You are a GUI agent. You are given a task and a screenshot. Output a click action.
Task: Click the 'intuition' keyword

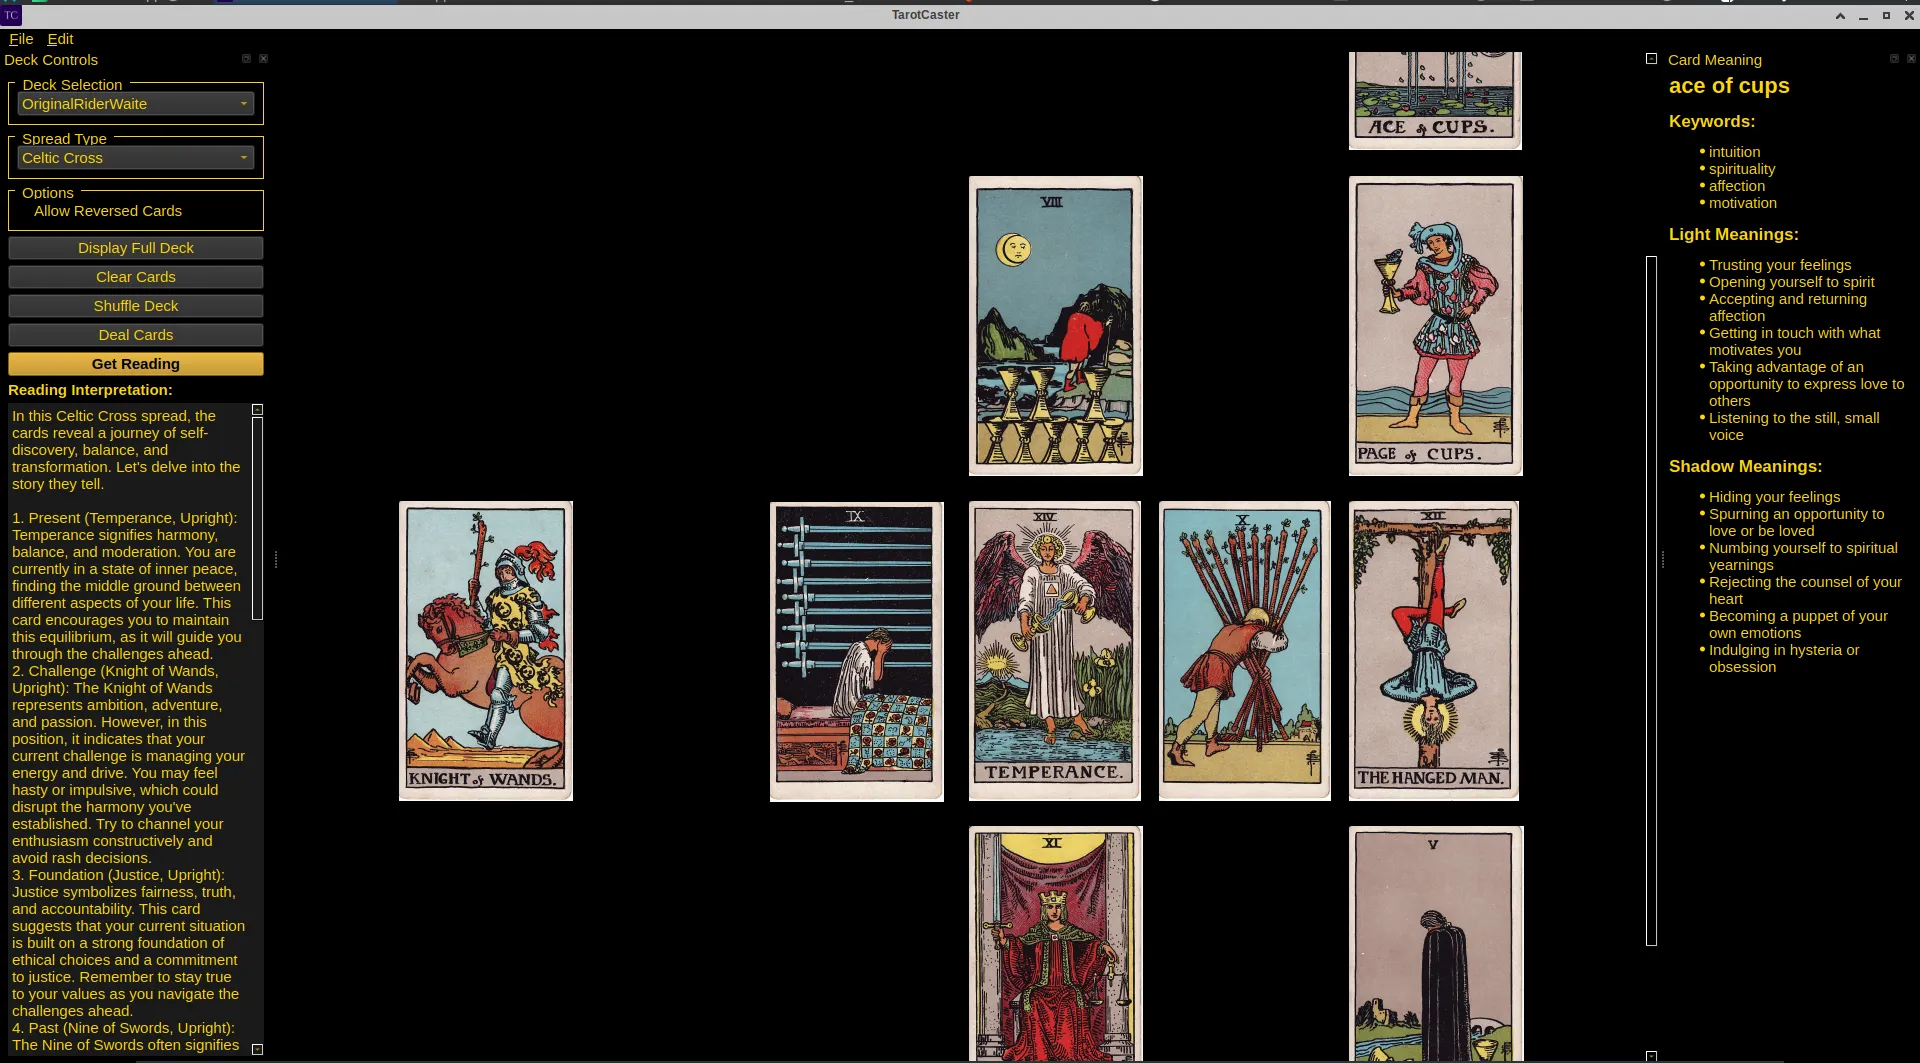coord(1734,152)
